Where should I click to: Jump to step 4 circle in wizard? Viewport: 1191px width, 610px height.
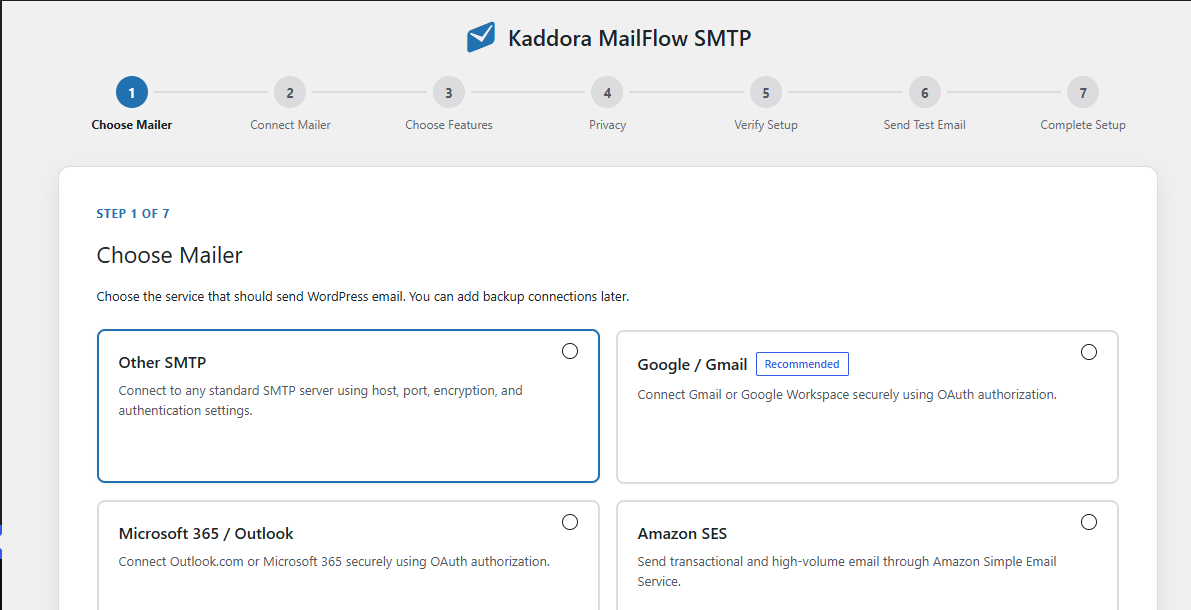[607, 93]
